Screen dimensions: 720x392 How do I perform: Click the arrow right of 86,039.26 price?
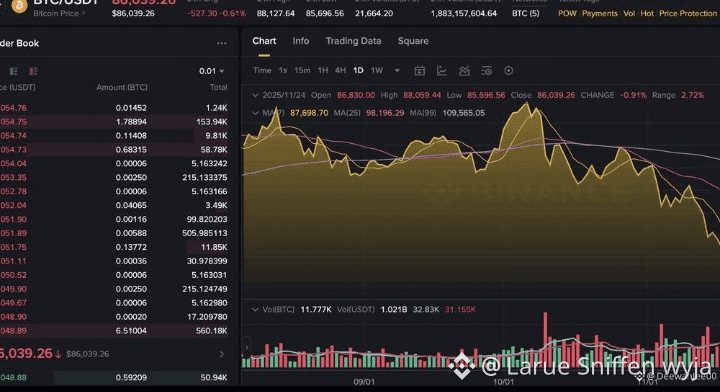click(x=221, y=354)
